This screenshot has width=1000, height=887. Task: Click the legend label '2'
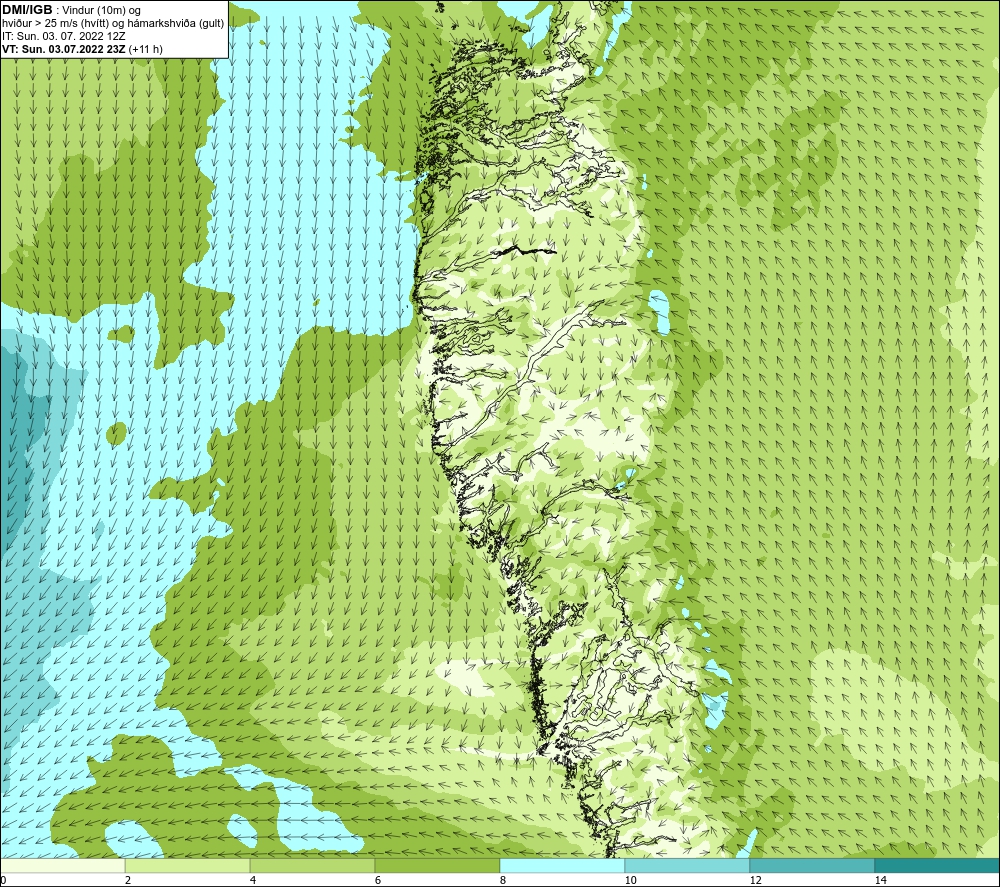coord(128,881)
